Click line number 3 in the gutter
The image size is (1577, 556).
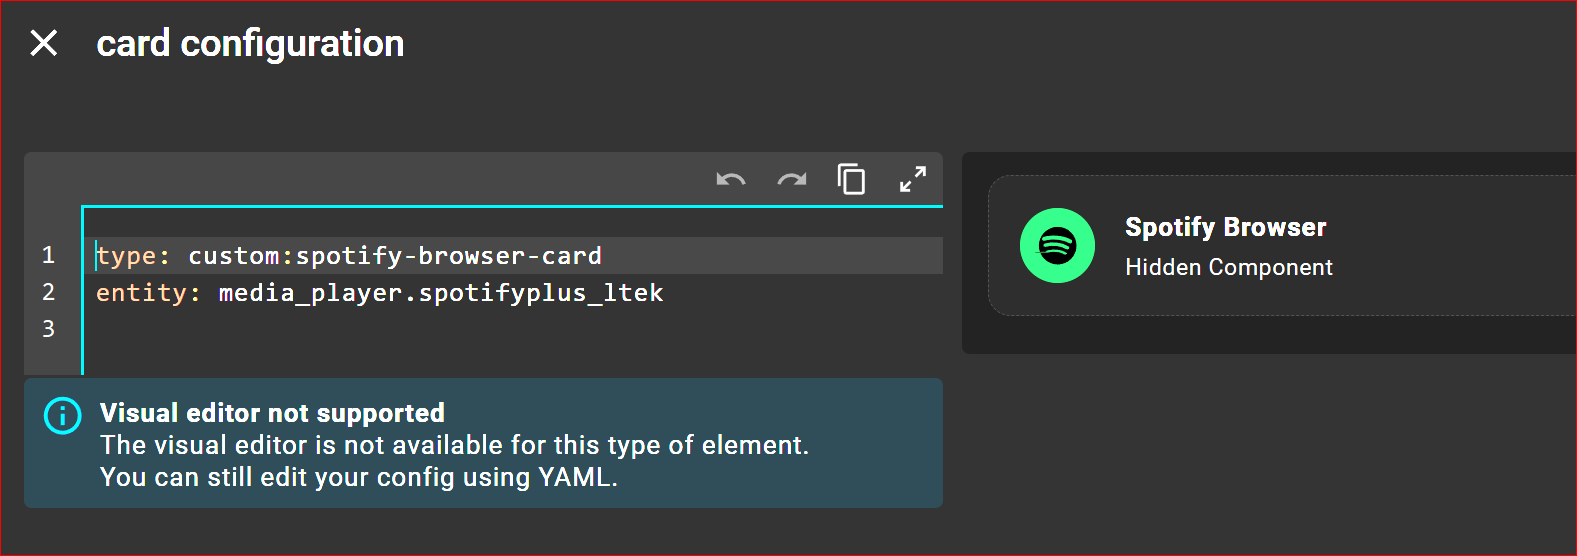pos(48,329)
